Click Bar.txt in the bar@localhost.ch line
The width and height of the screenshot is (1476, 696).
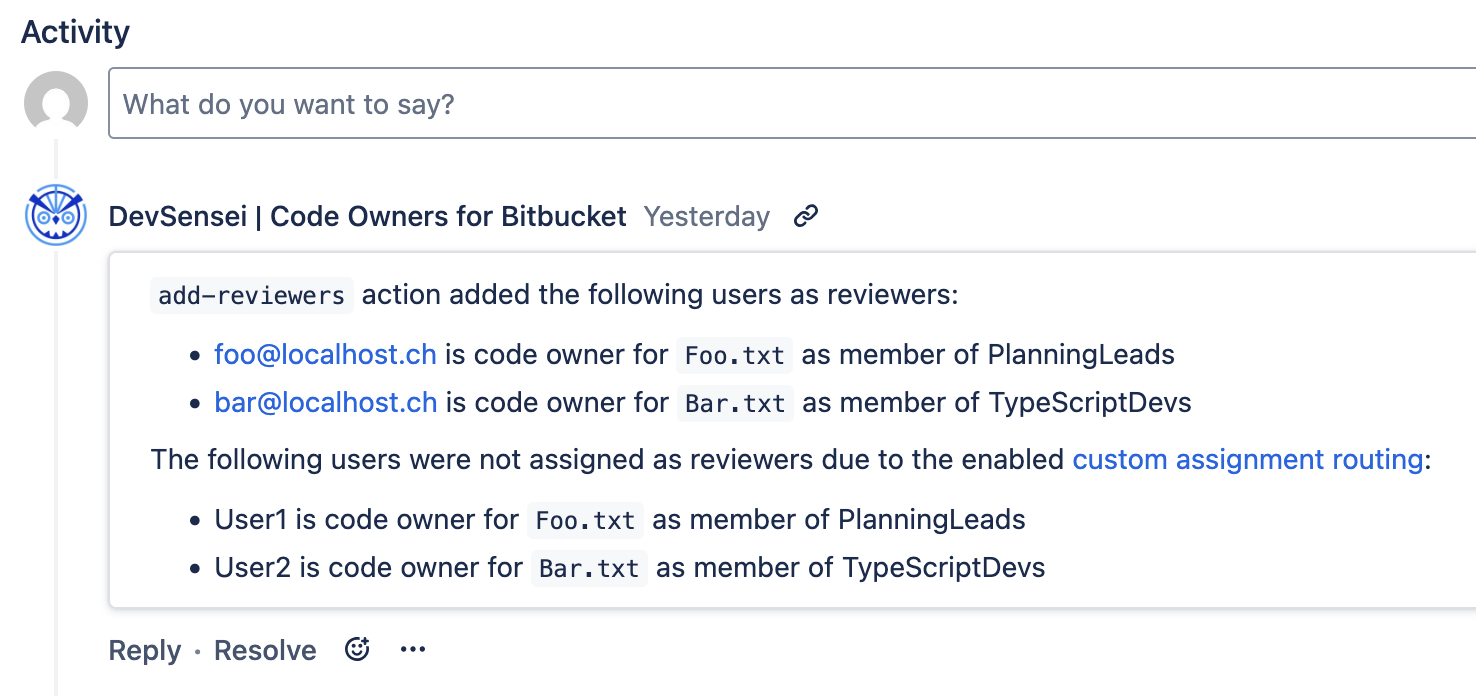[x=735, y=403]
